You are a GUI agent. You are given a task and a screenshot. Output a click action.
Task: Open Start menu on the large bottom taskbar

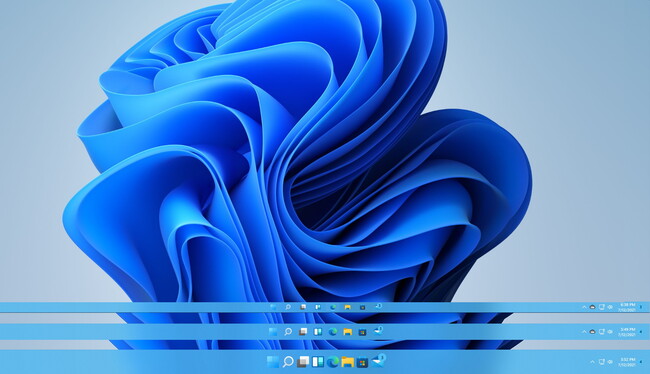[x=273, y=362]
